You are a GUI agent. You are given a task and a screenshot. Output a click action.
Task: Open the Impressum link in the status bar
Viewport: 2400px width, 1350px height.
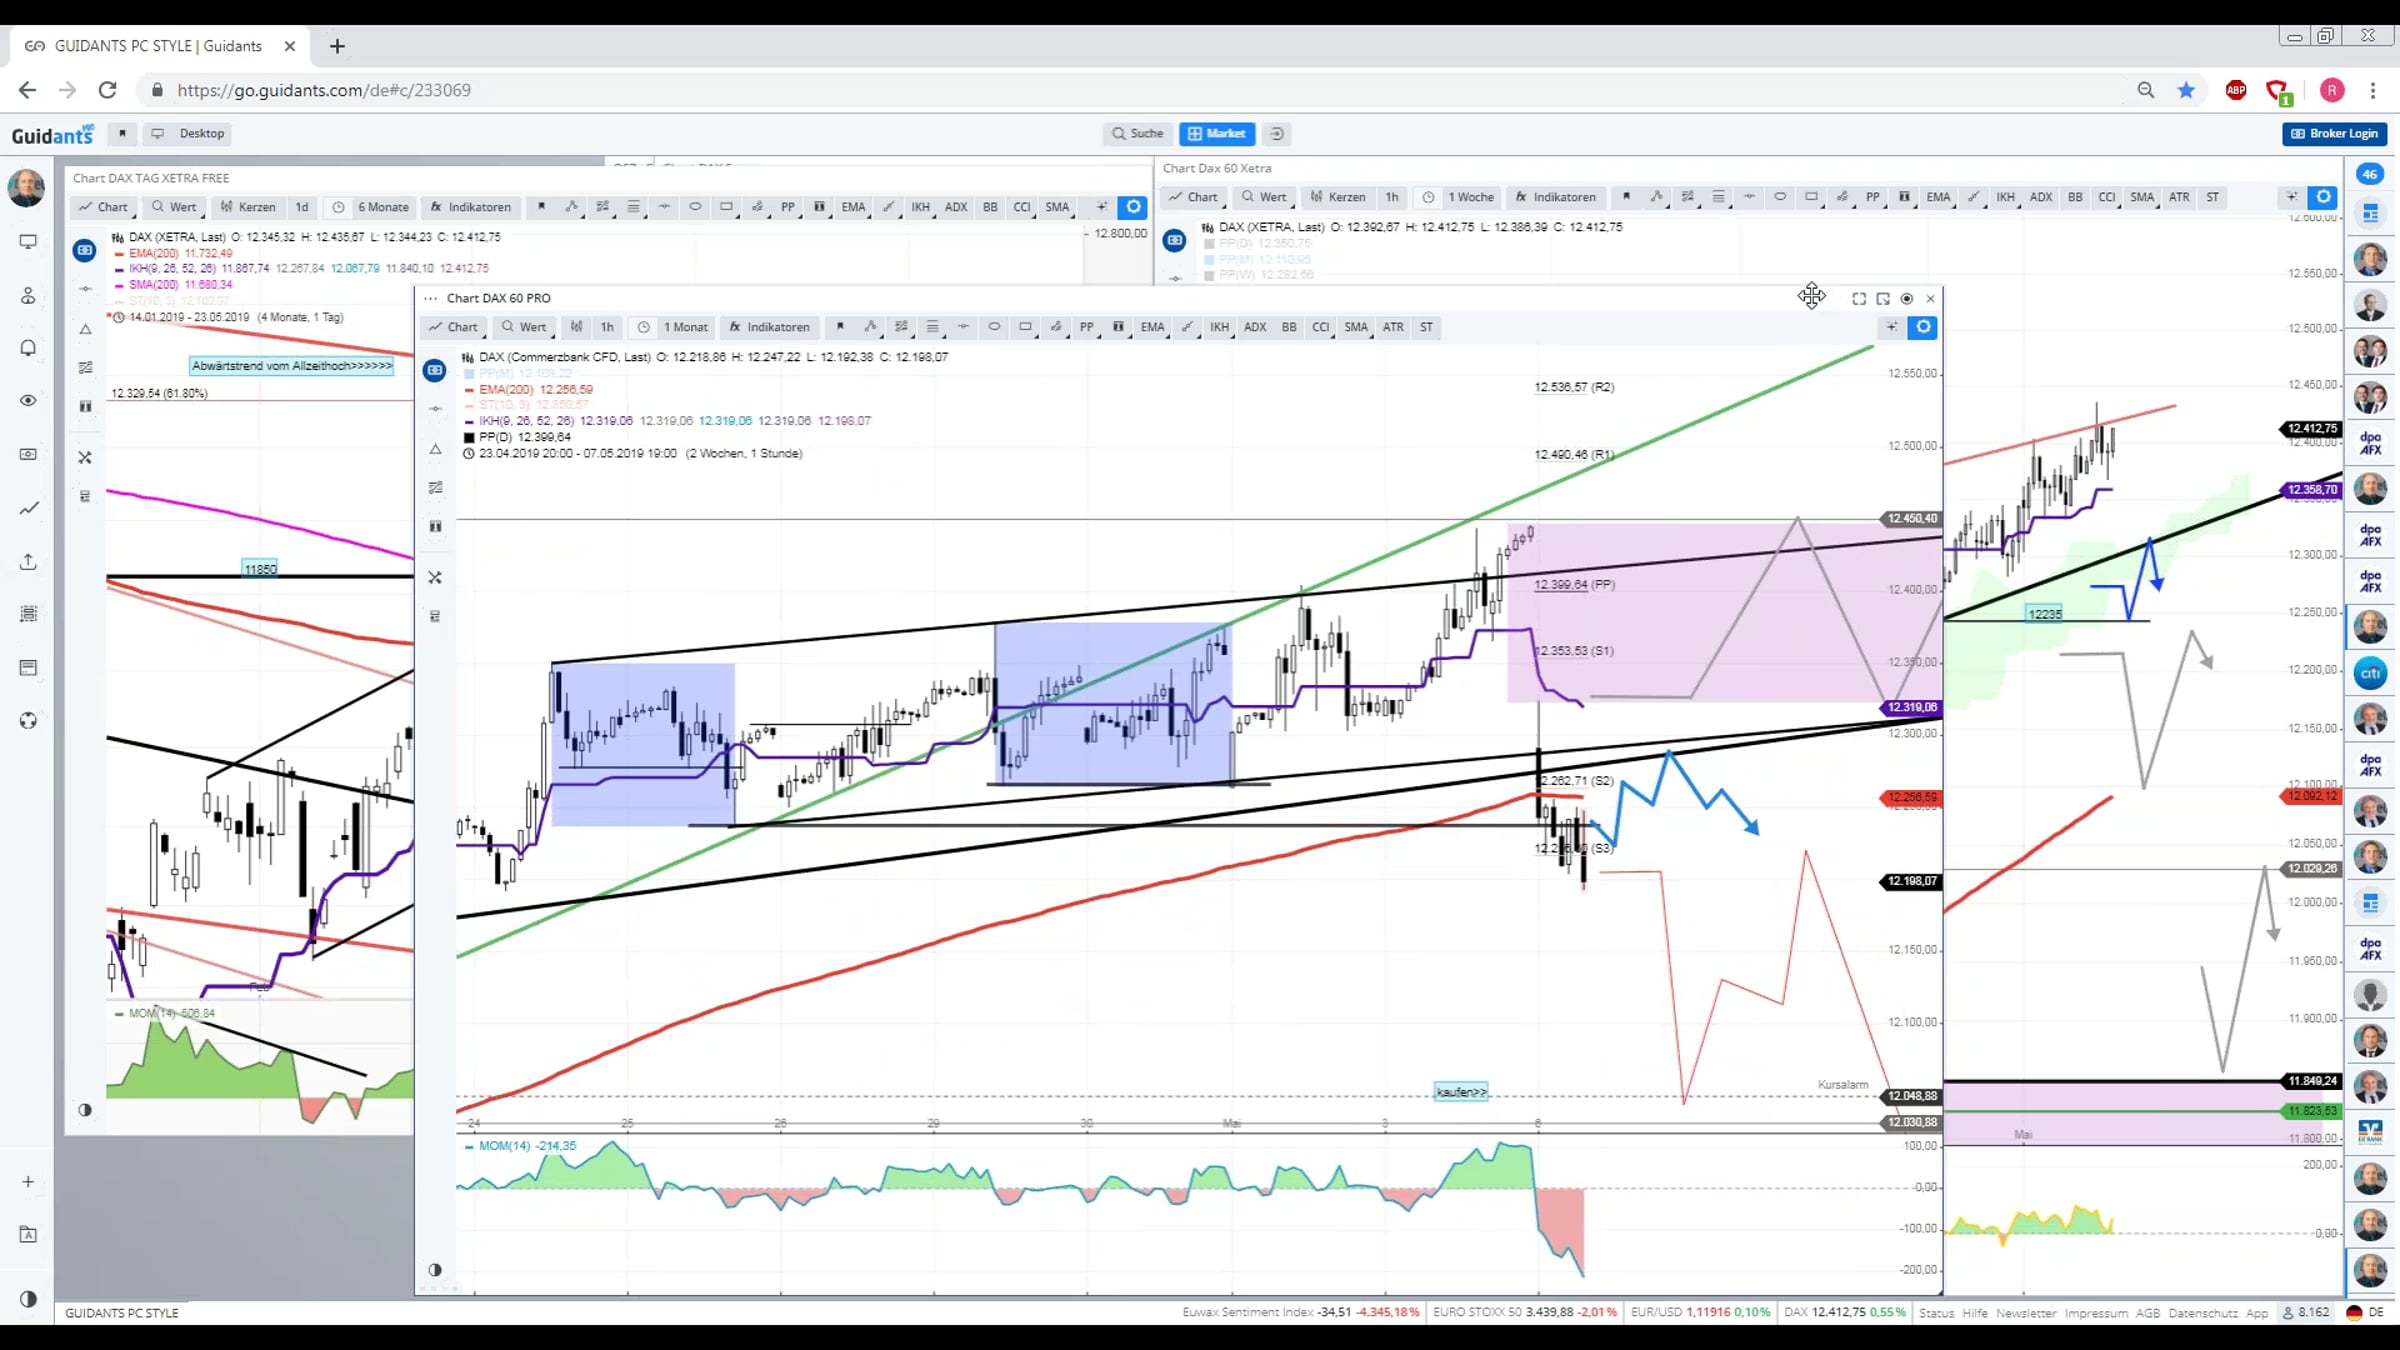(2096, 1313)
